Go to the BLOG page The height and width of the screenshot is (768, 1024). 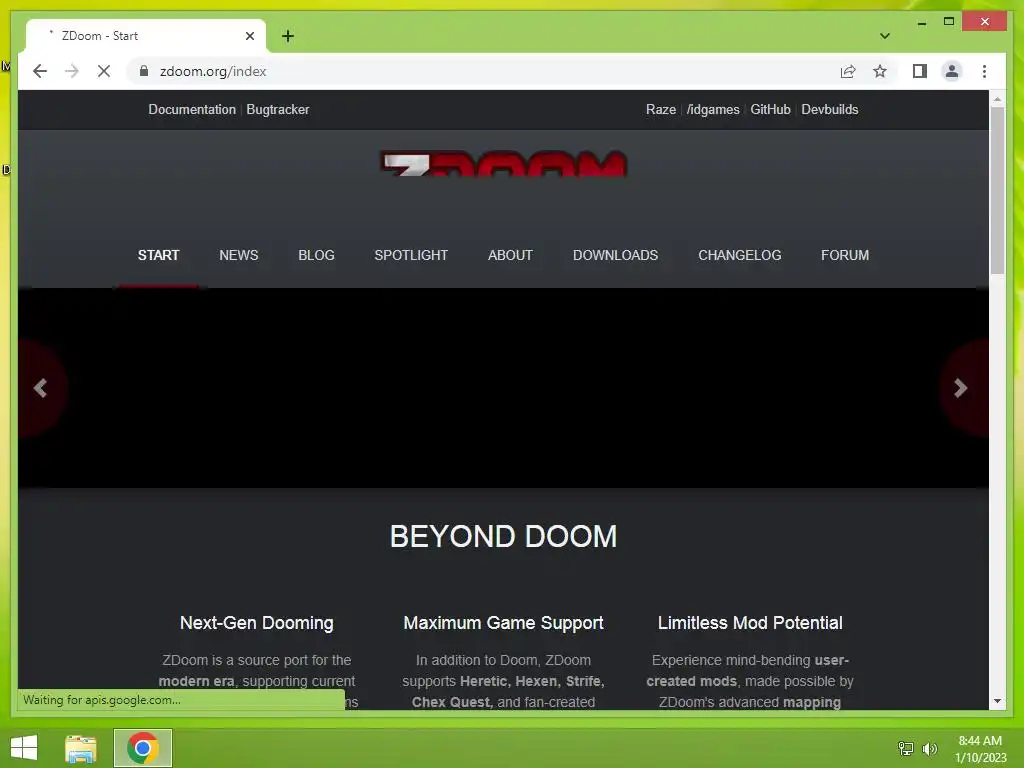coord(316,255)
